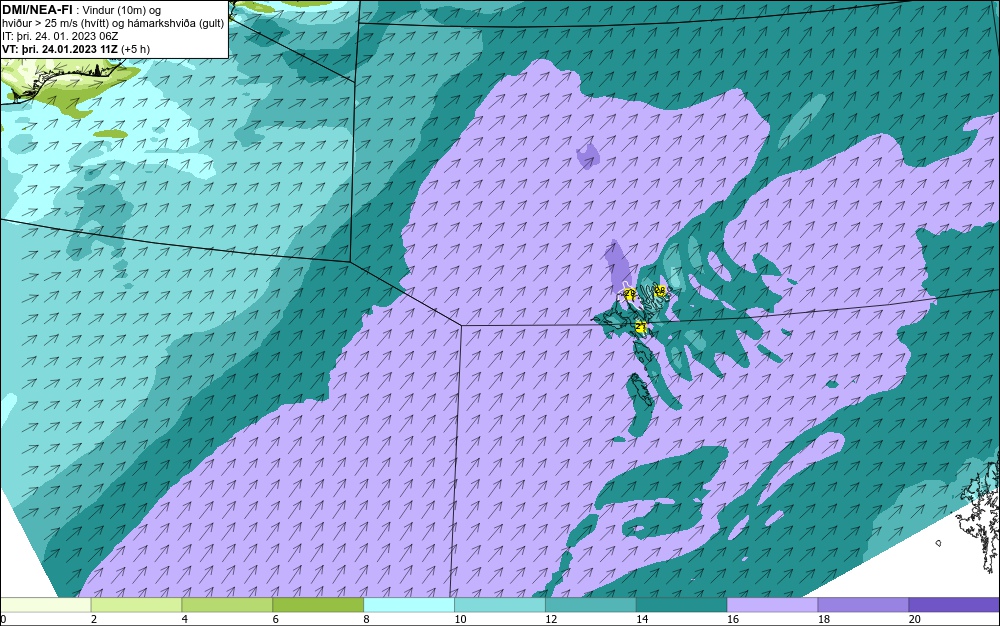
Task: Click the scale value '18' under the colorbar
Action: (x=823, y=619)
